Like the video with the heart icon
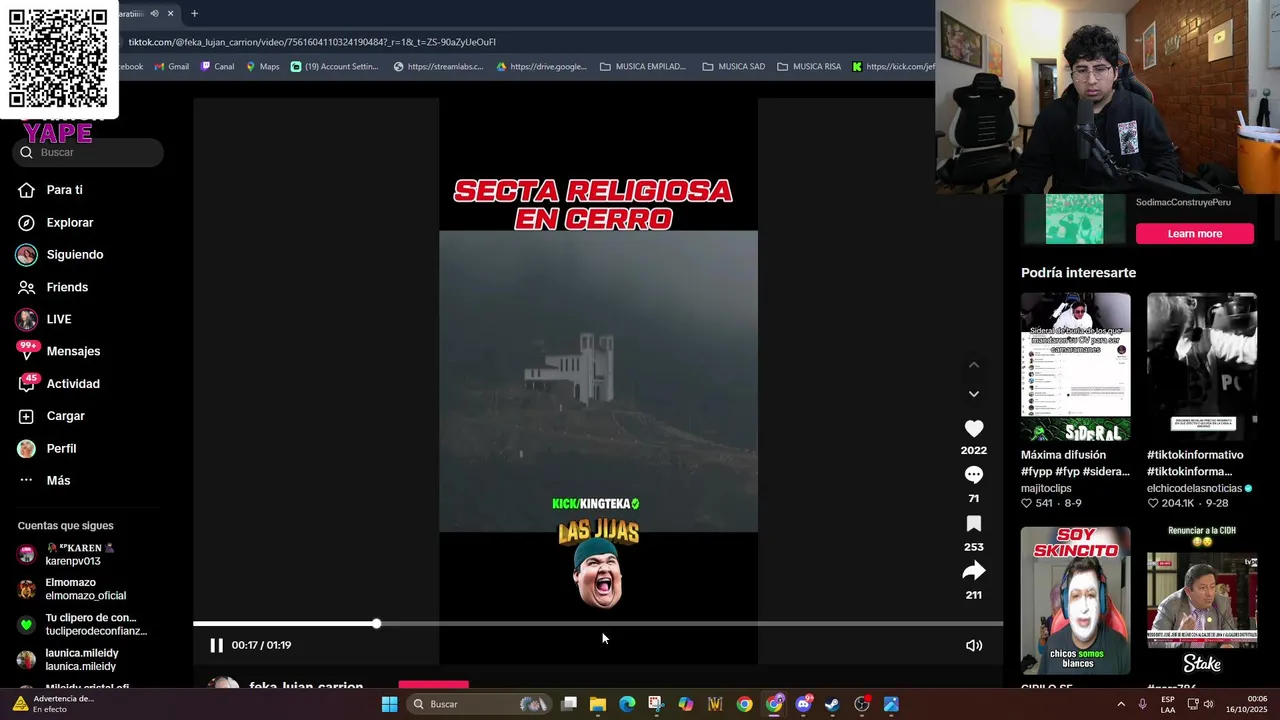Viewport: 1280px width, 720px height. 973,428
